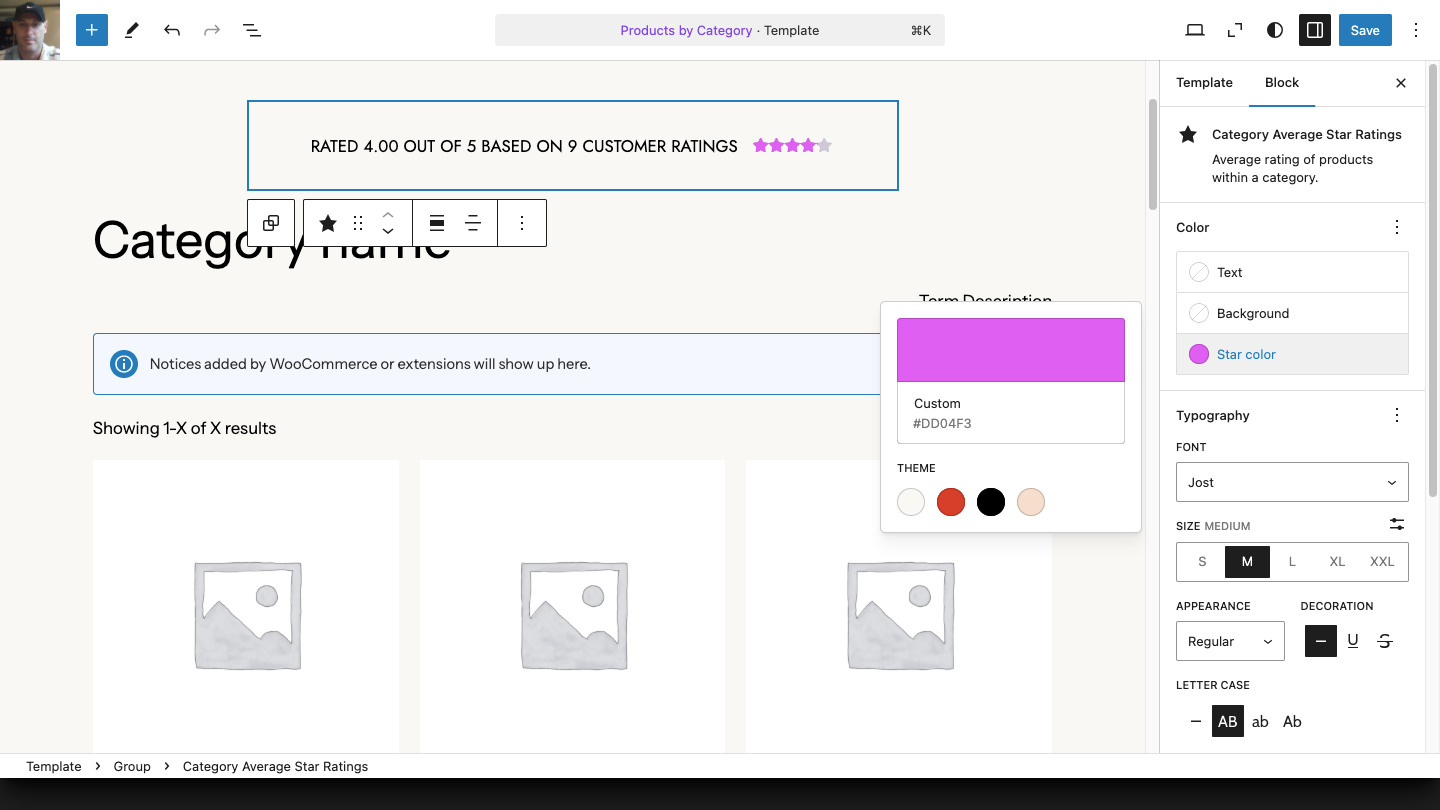Pick the red theme color swatch
The height and width of the screenshot is (810, 1440).
tap(950, 502)
